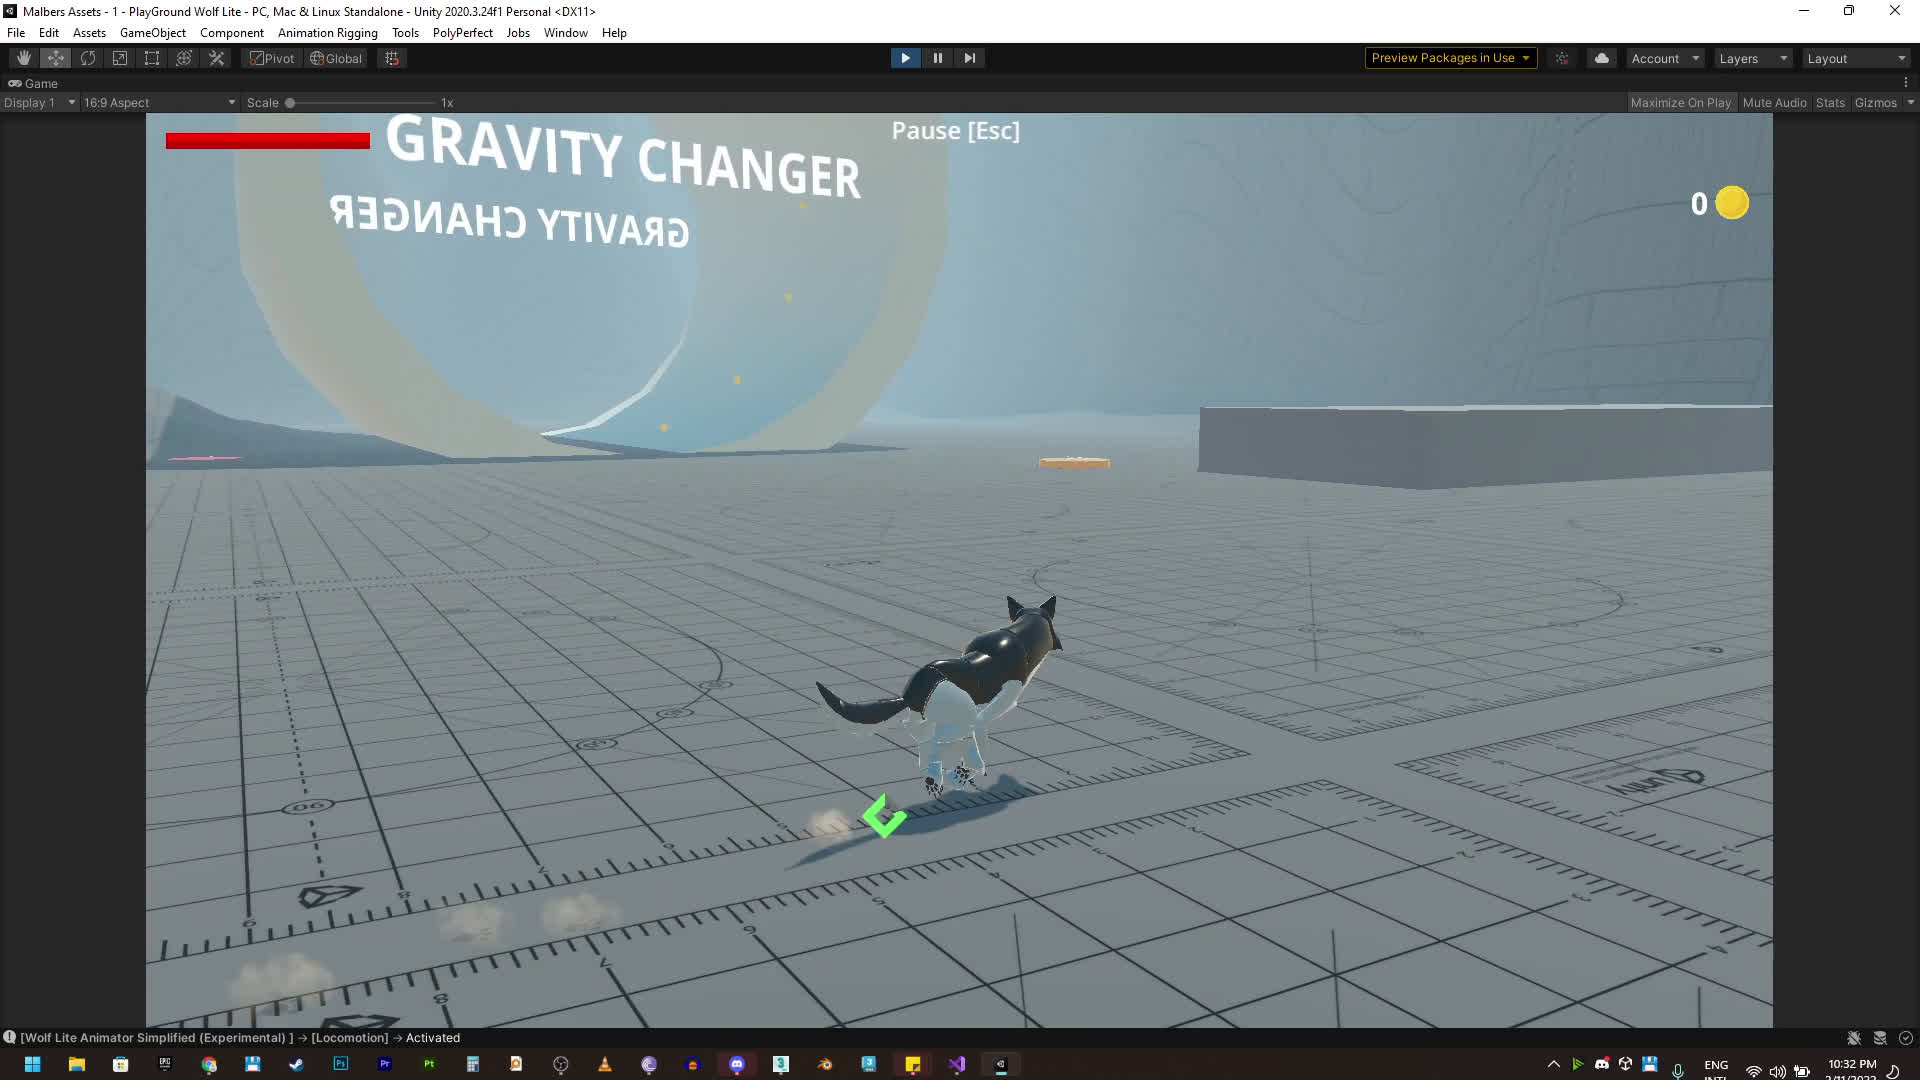Toggle the Stats overlay
The image size is (1920, 1080).
1830,102
